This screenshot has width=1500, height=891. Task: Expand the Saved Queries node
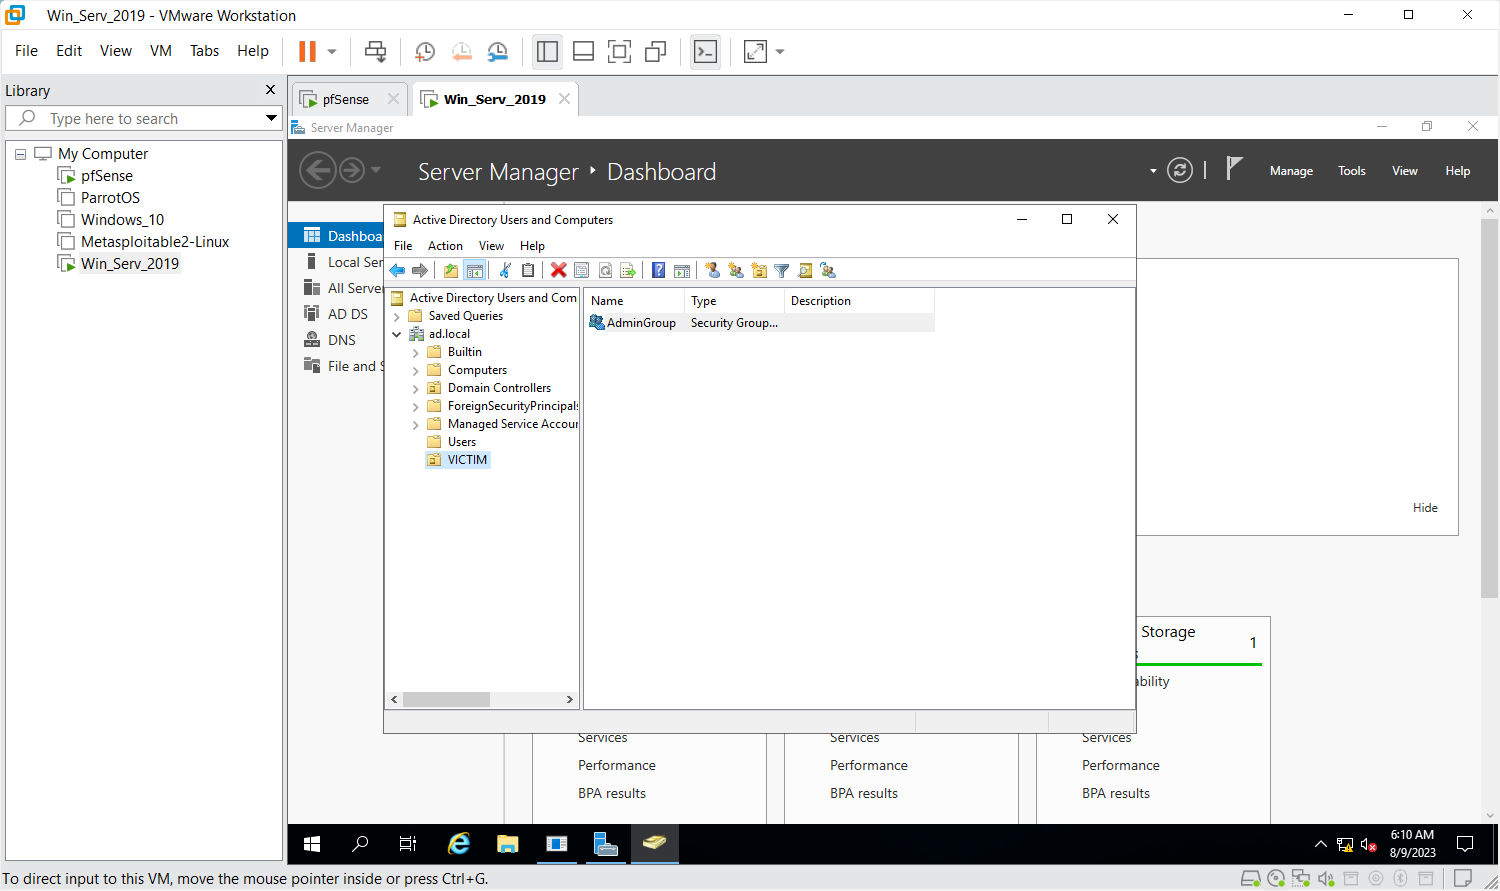[x=397, y=316]
